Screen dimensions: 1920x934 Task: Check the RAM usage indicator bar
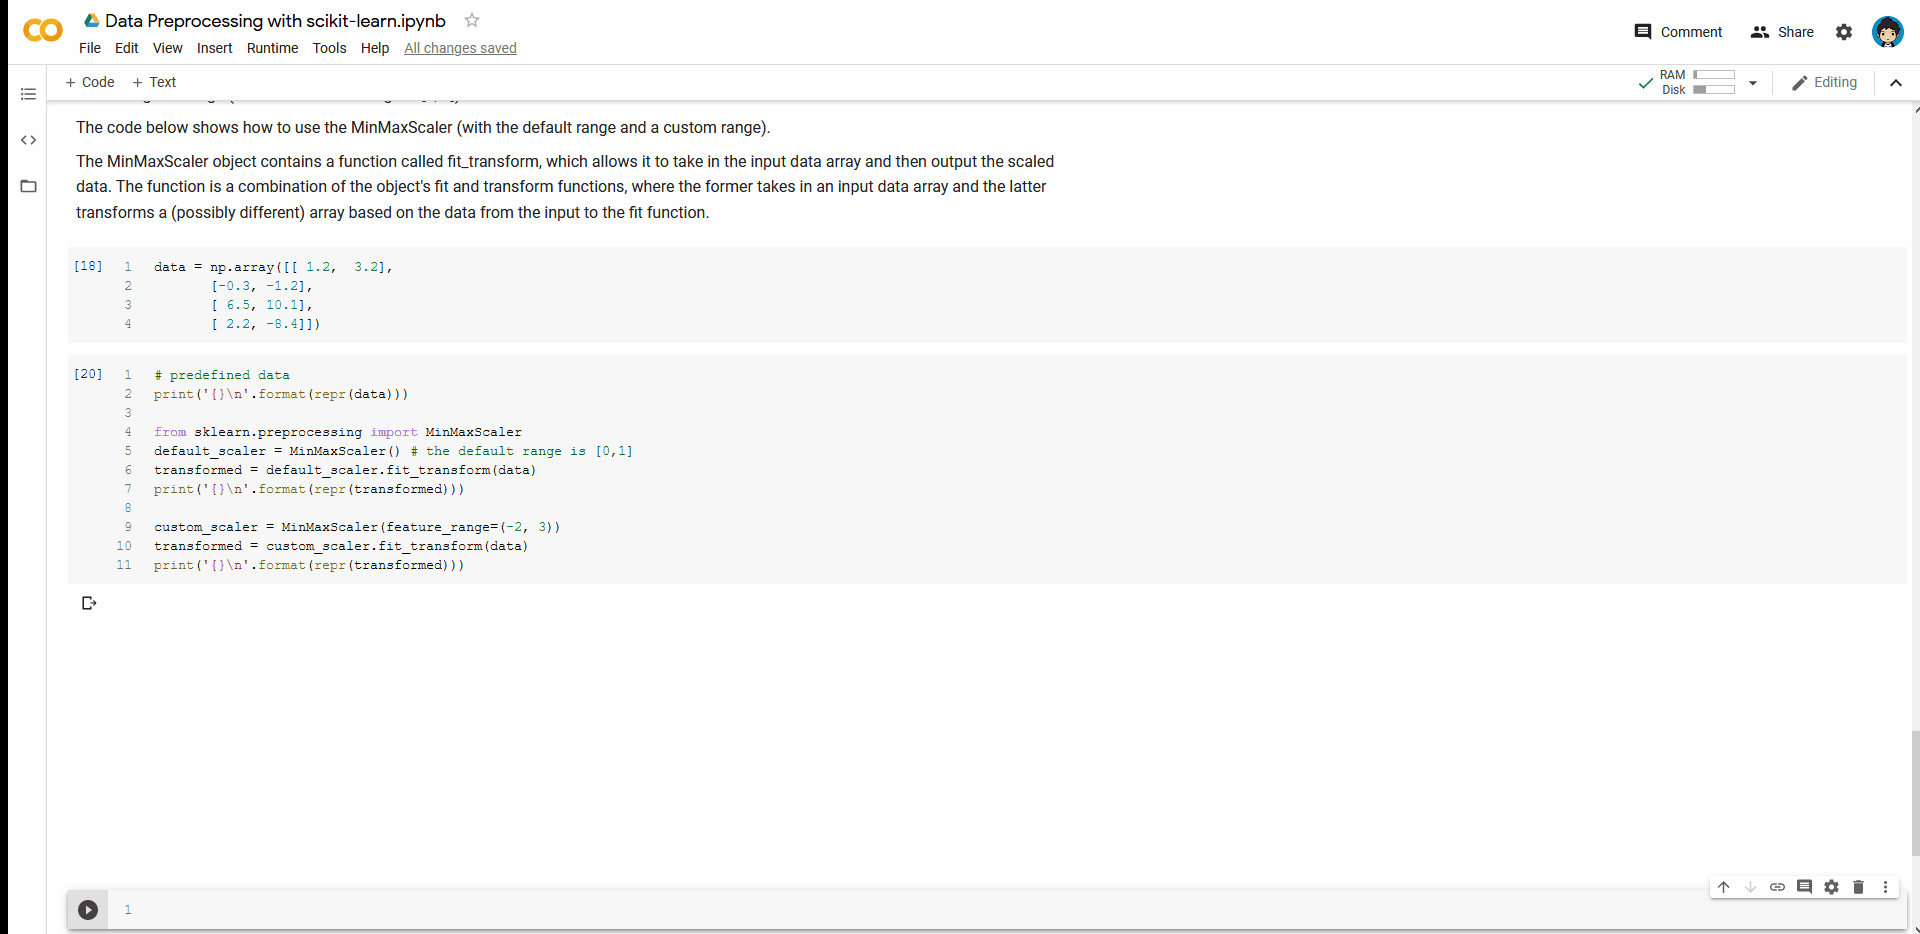click(x=1714, y=75)
